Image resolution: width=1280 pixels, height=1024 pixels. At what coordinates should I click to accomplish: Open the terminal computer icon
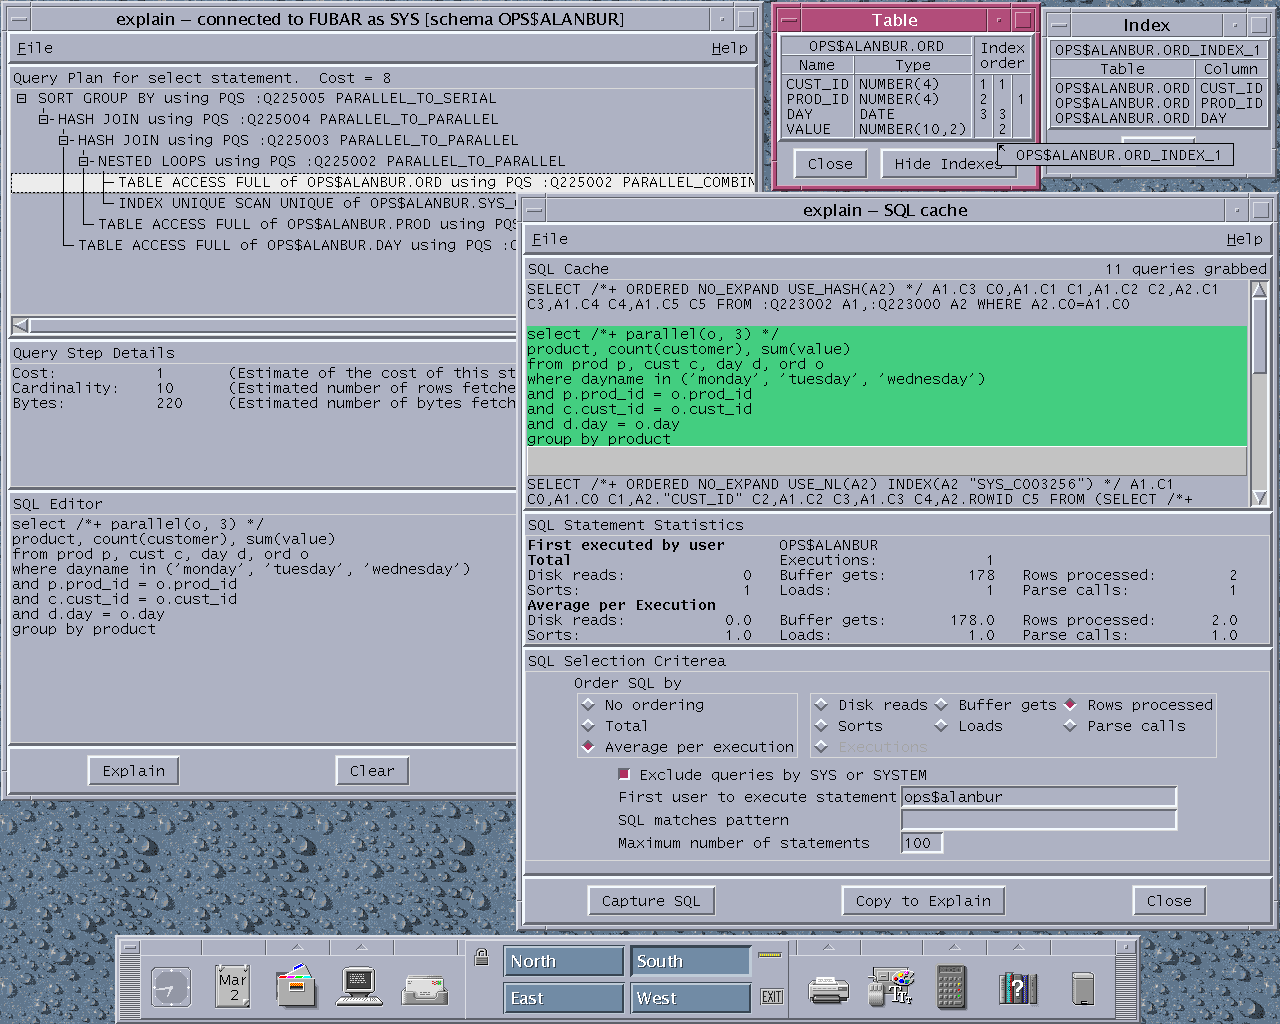[360, 987]
